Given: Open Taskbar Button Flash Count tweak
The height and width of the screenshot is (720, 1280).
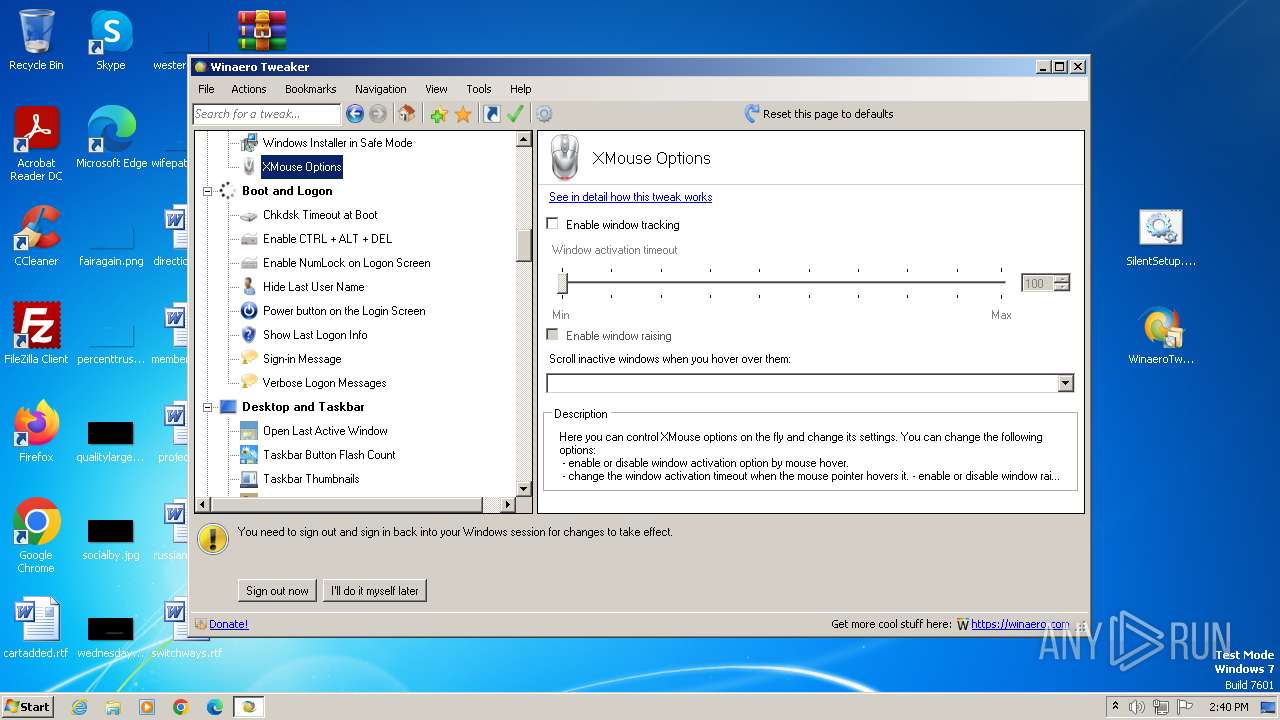Looking at the screenshot, I should pos(329,455).
